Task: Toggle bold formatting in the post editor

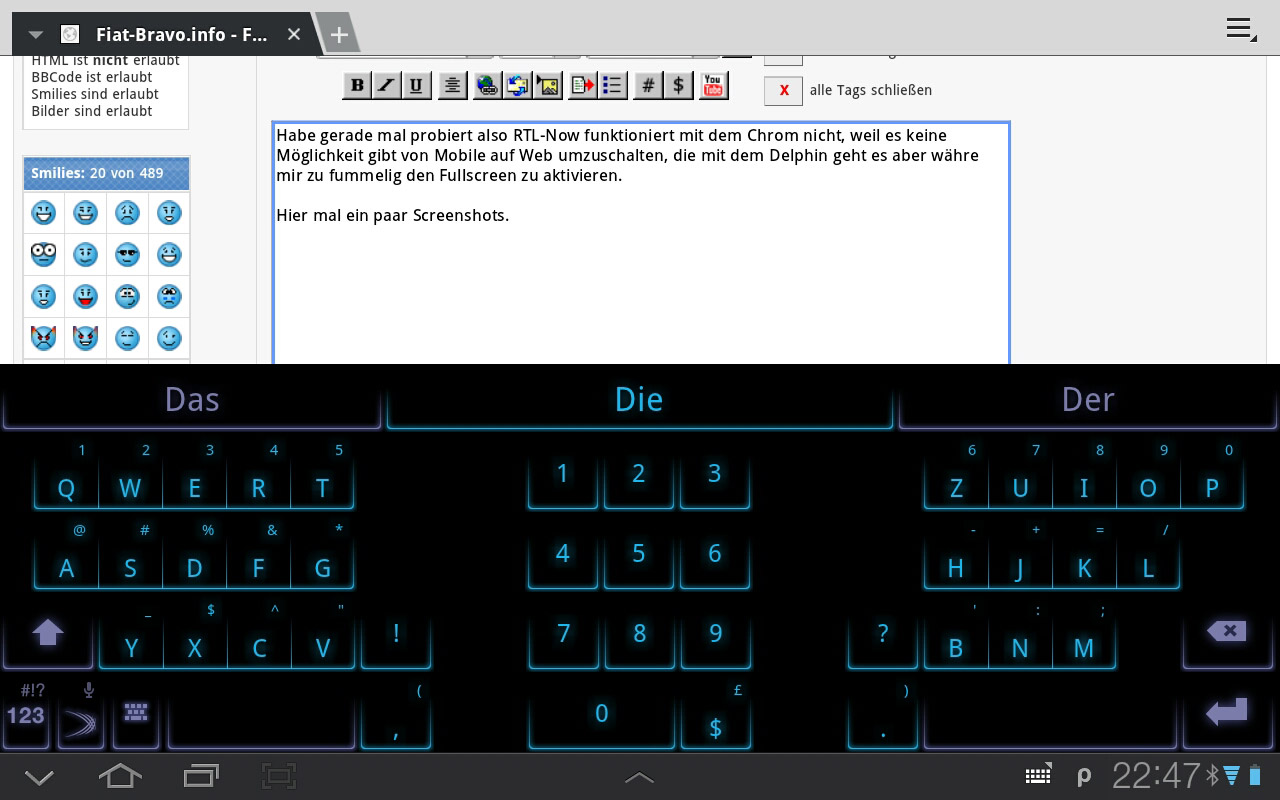Action: coord(357,86)
